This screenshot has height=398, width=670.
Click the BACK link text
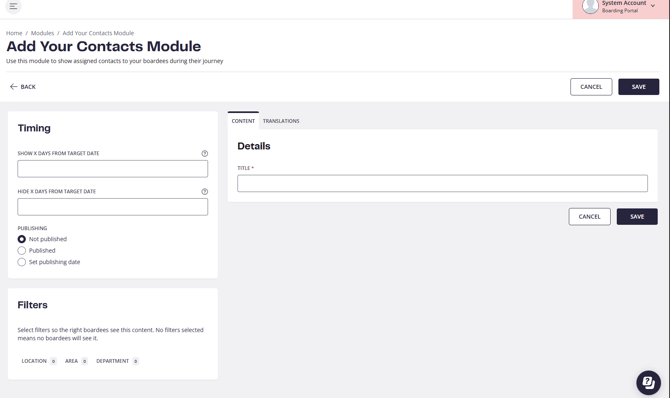(x=28, y=87)
